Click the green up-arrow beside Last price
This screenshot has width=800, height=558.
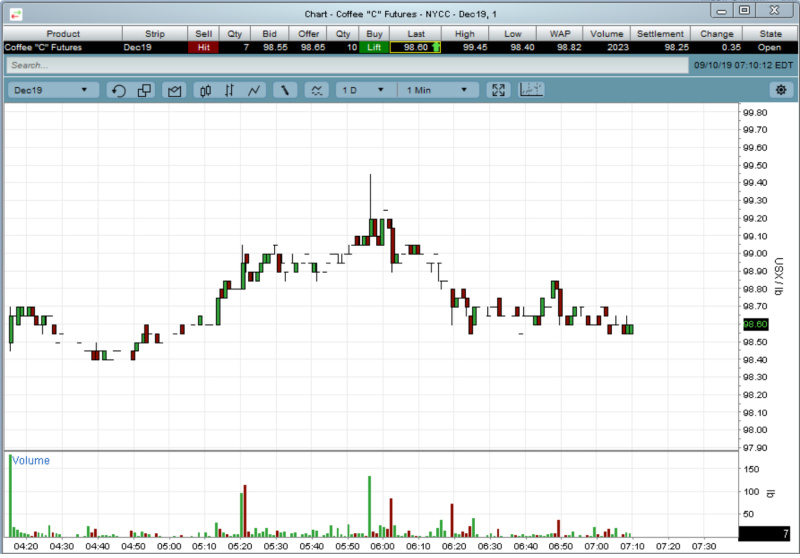[x=436, y=47]
